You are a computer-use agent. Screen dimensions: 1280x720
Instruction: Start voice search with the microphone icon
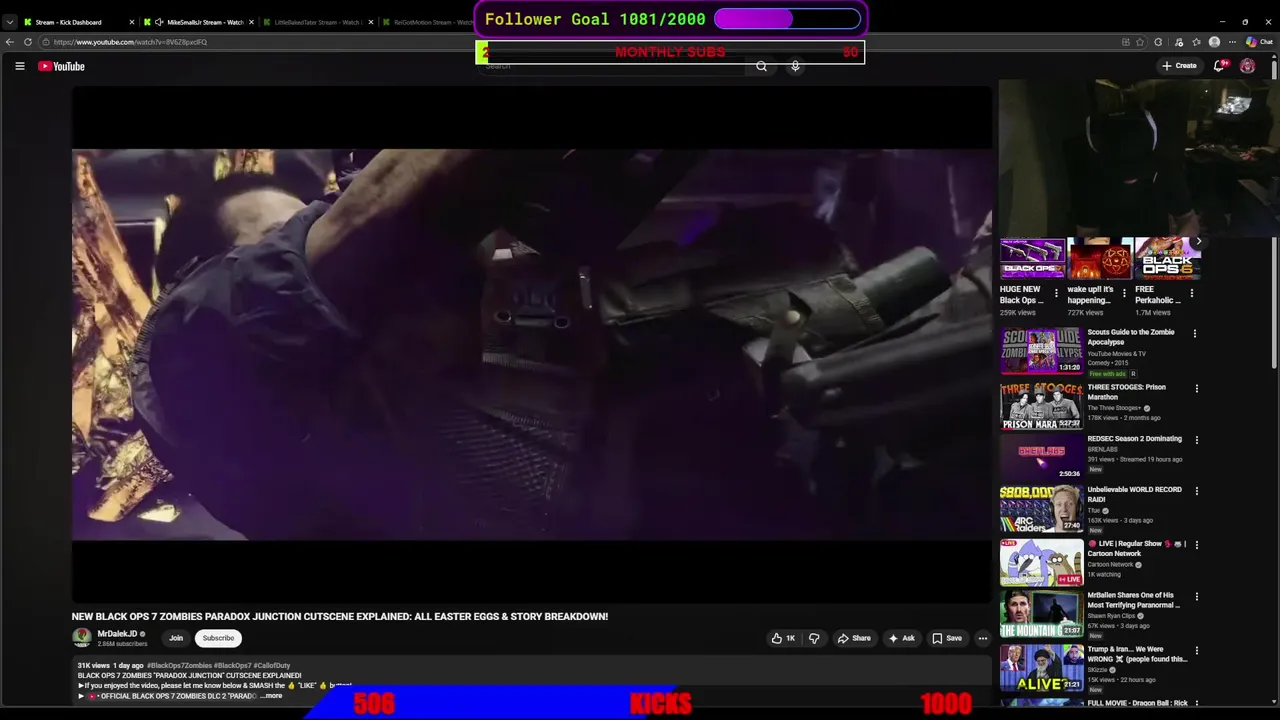point(795,66)
